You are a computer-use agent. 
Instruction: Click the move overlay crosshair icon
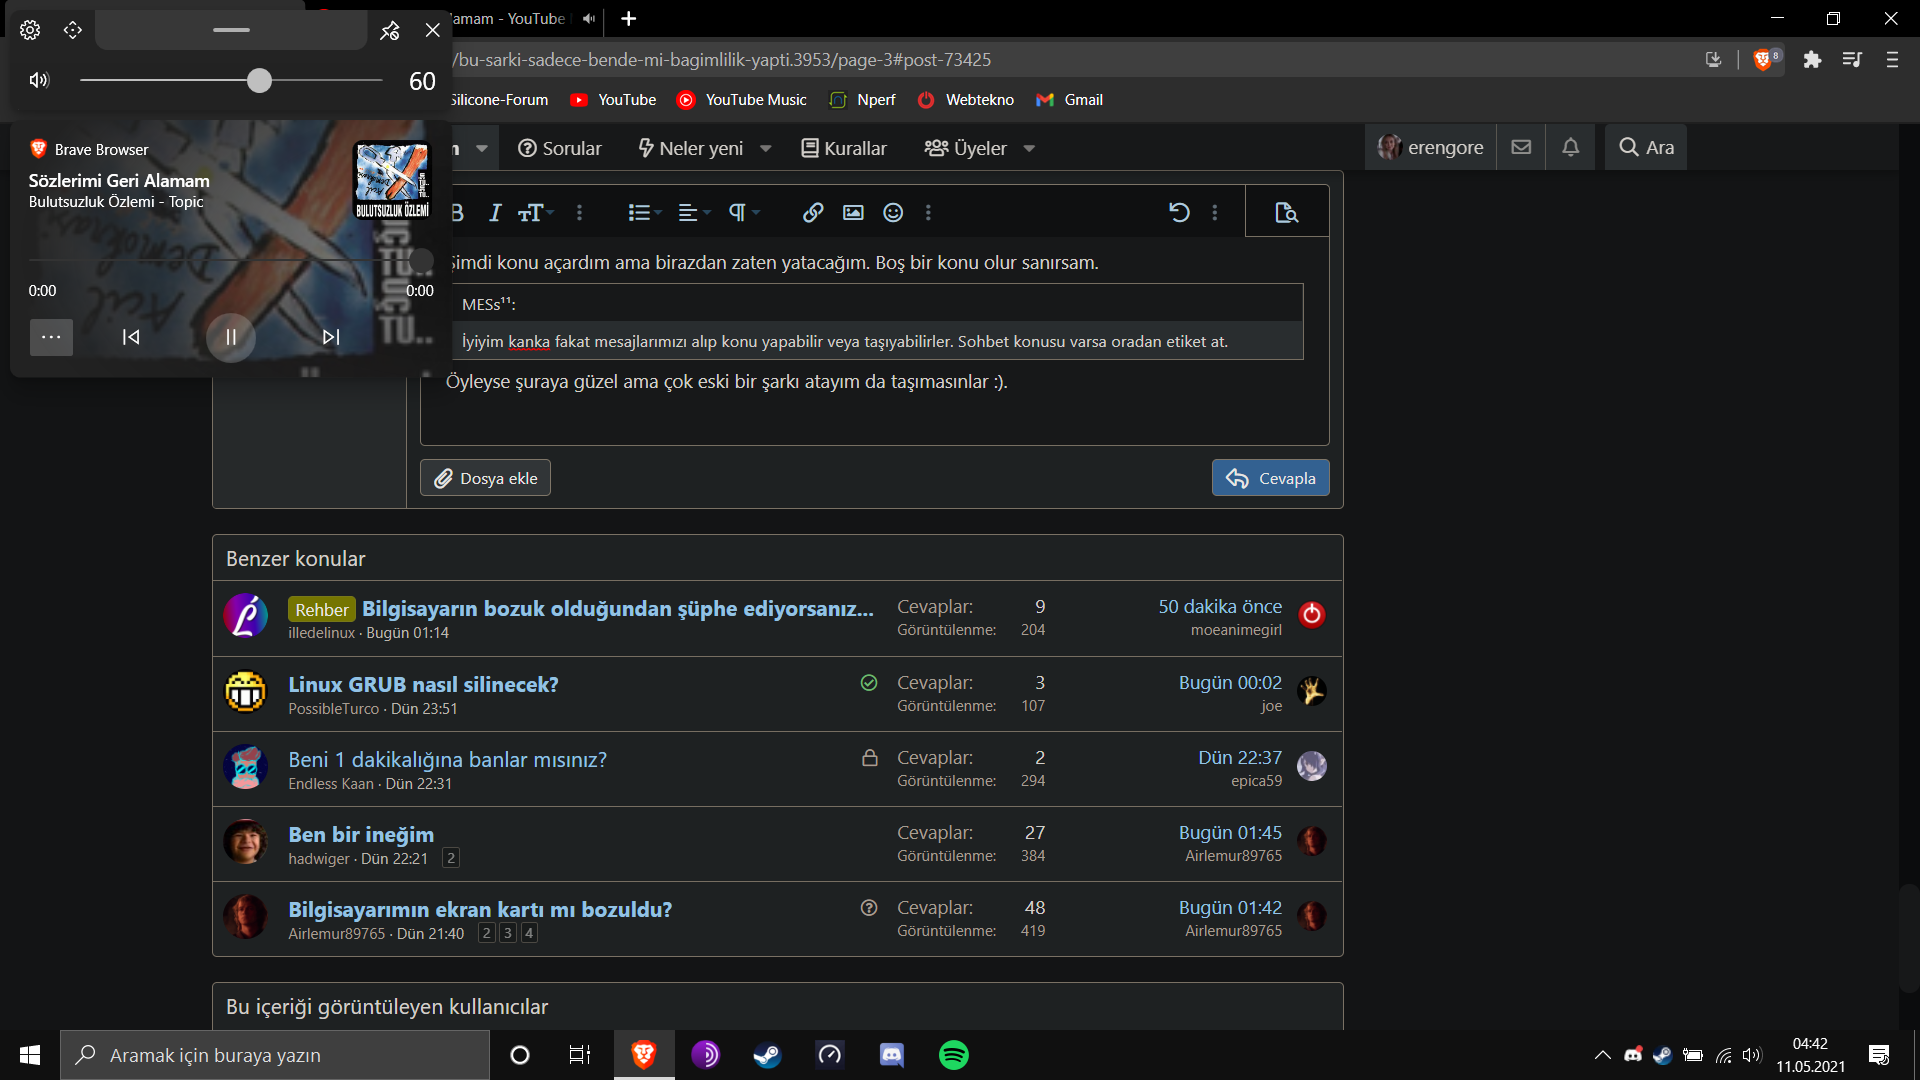coord(73,30)
